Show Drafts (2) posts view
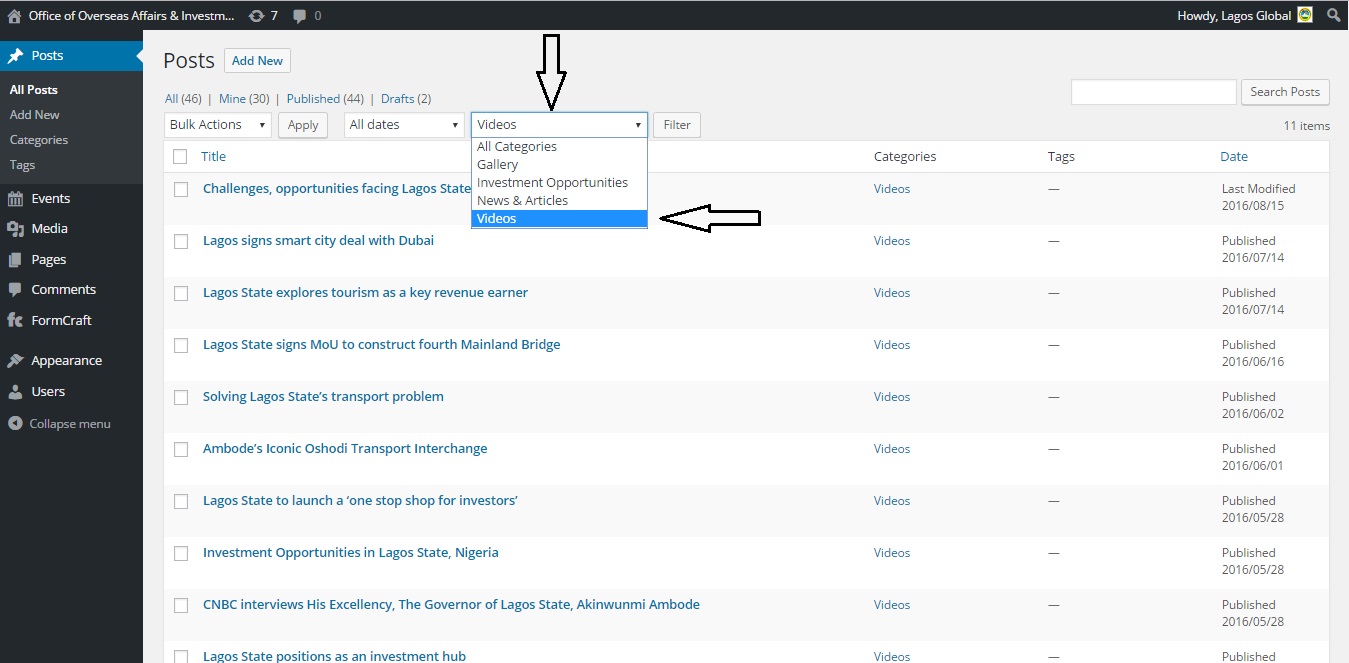1349x663 pixels. (405, 99)
